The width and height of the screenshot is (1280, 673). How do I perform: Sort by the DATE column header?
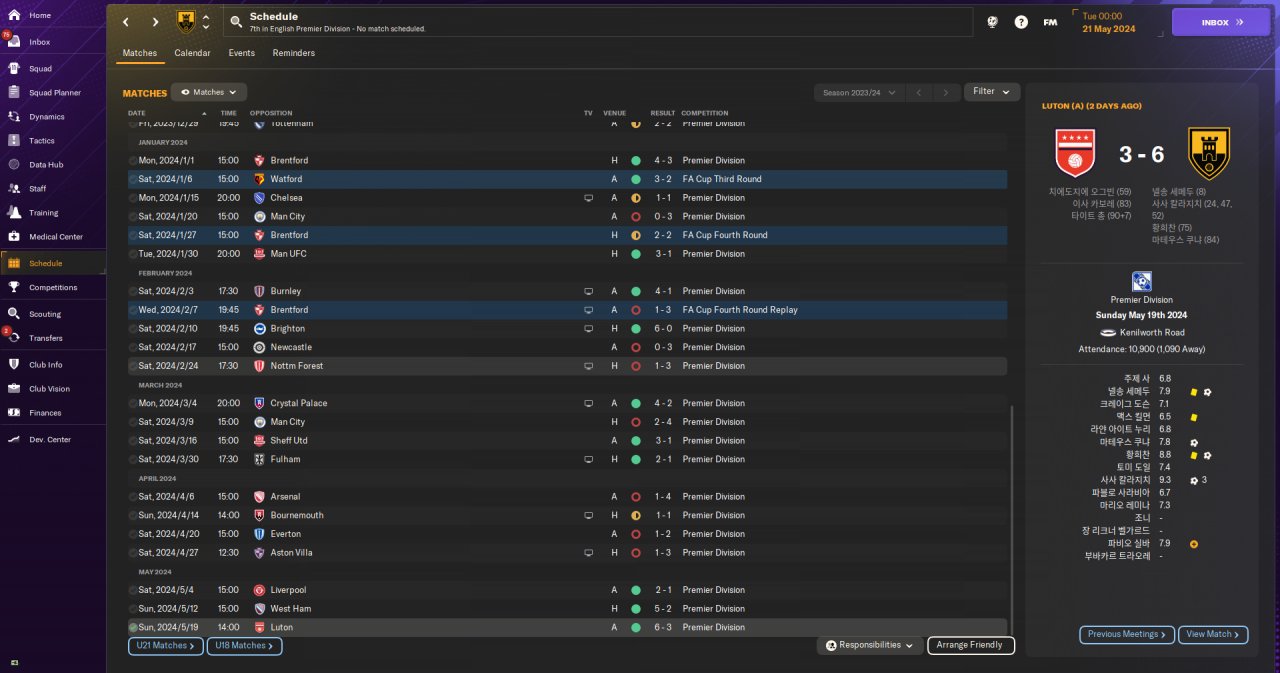pyautogui.click(x=137, y=113)
